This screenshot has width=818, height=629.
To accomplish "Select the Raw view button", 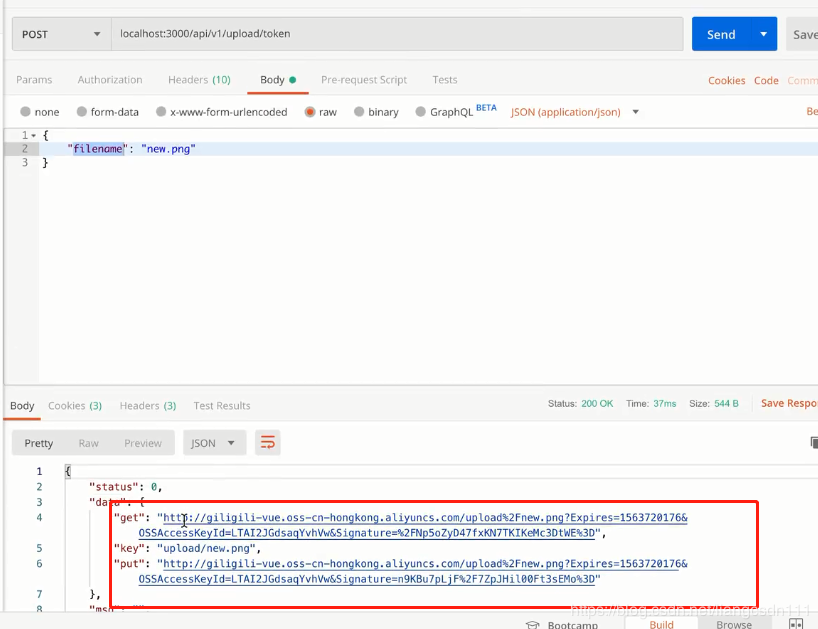I will [x=88, y=443].
